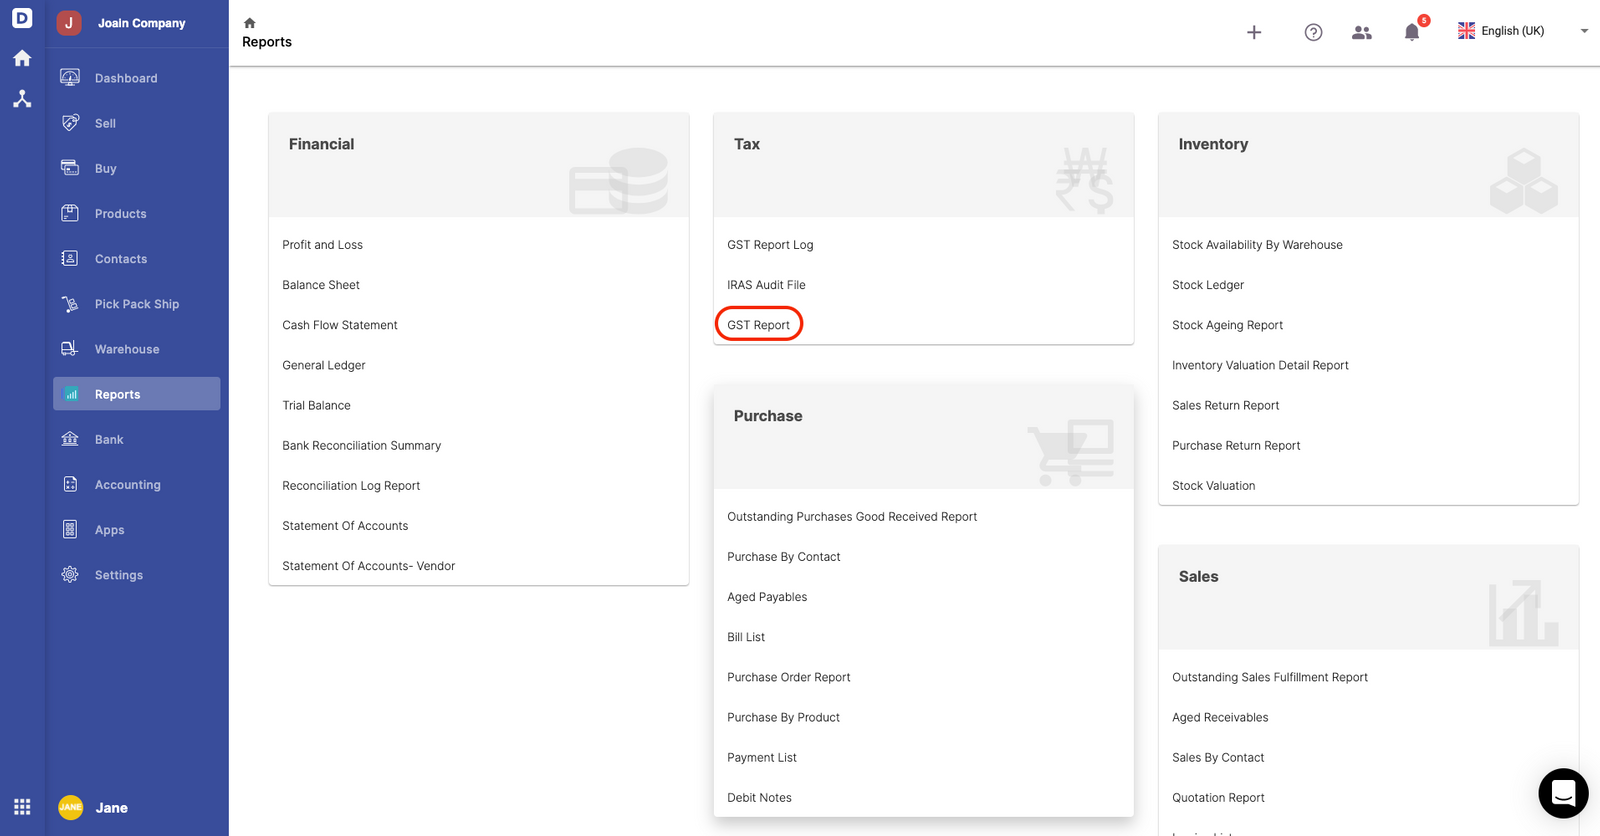Viewport: 1600px width, 836px height.
Task: Click the hierarchy icon in left rail
Action: pos(22,99)
